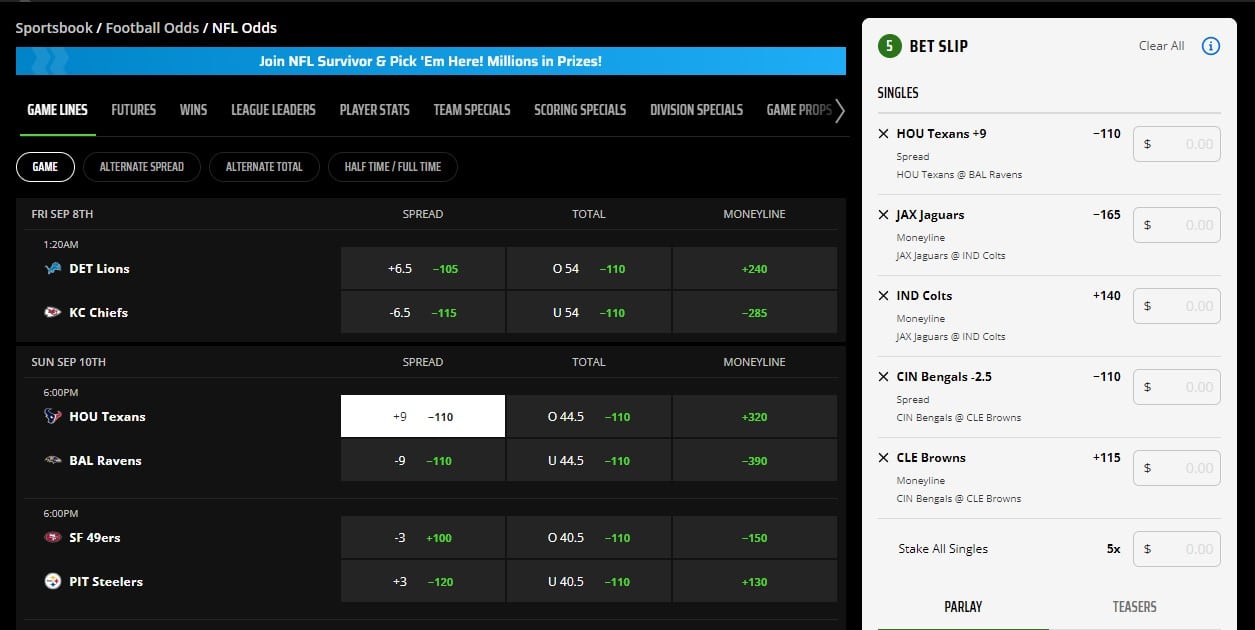Open the Team Specials tab
Viewport: 1255px width, 630px height.
tap(472, 110)
